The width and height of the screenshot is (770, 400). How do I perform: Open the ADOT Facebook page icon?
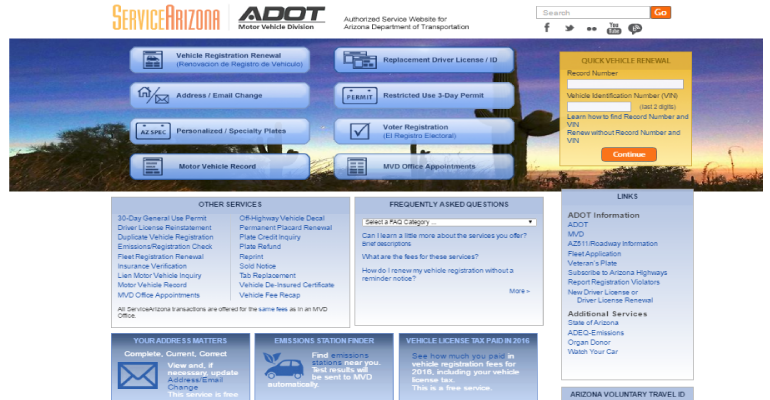click(547, 28)
